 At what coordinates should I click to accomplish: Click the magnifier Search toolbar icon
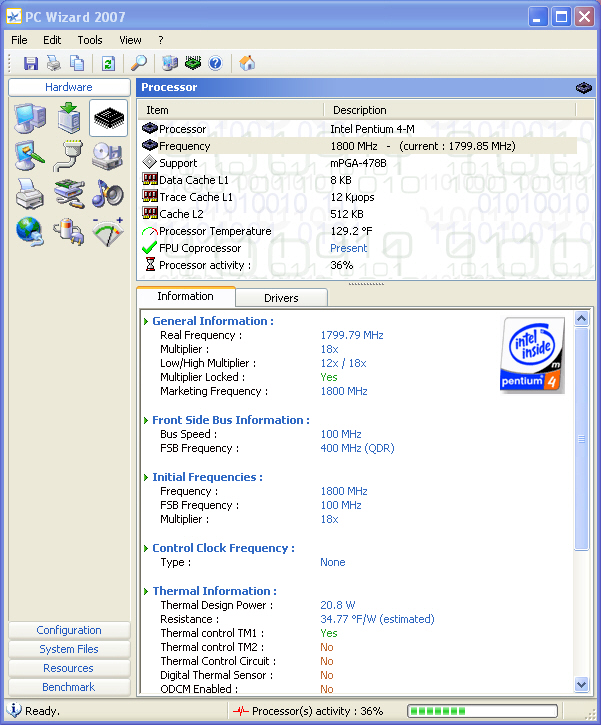click(x=139, y=63)
